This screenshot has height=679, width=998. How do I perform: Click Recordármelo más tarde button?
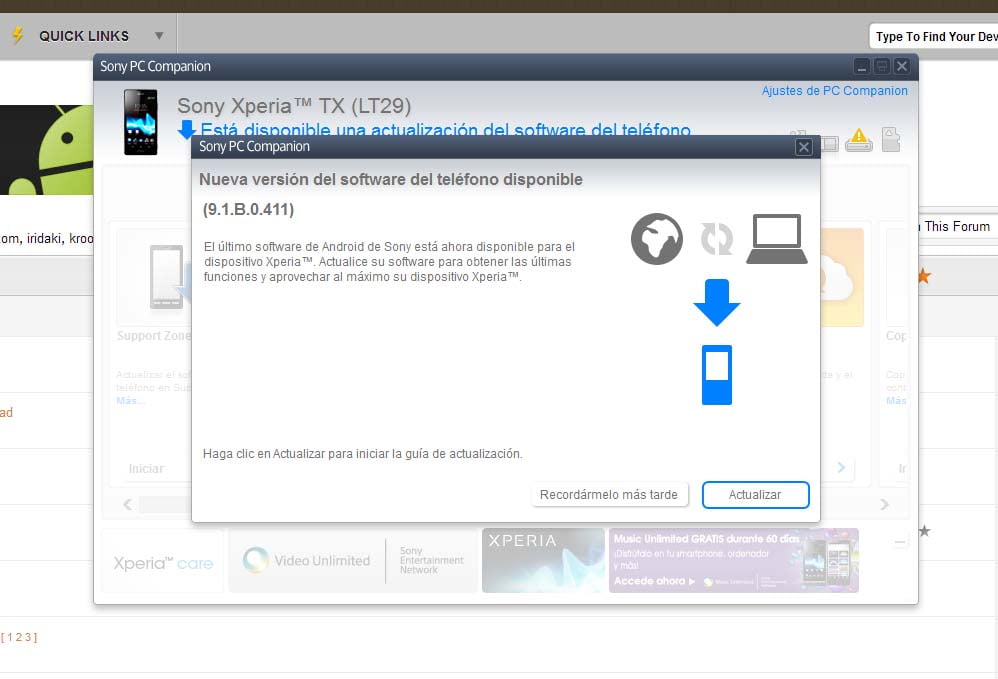pos(608,494)
